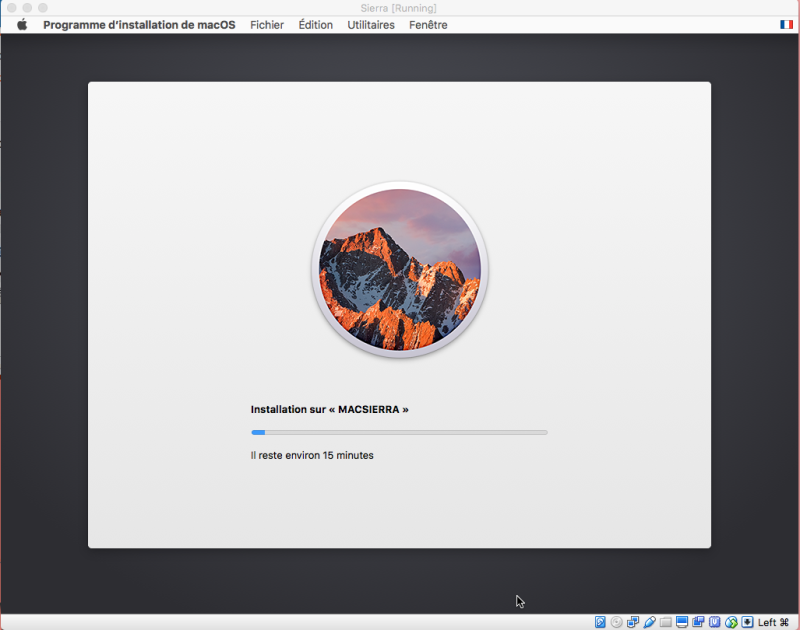Open the Programme d'installation de macOS menu
This screenshot has width=800, height=630.
pyautogui.click(x=139, y=24)
